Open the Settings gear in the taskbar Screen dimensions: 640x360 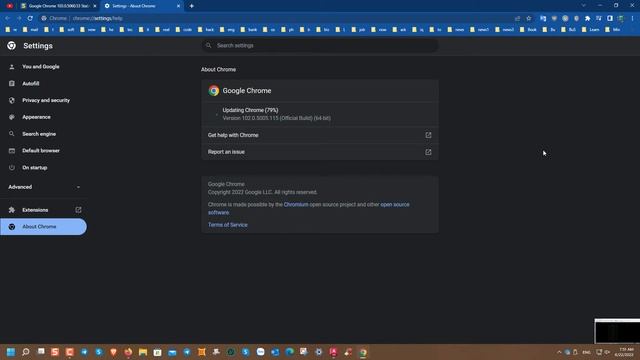319,352
